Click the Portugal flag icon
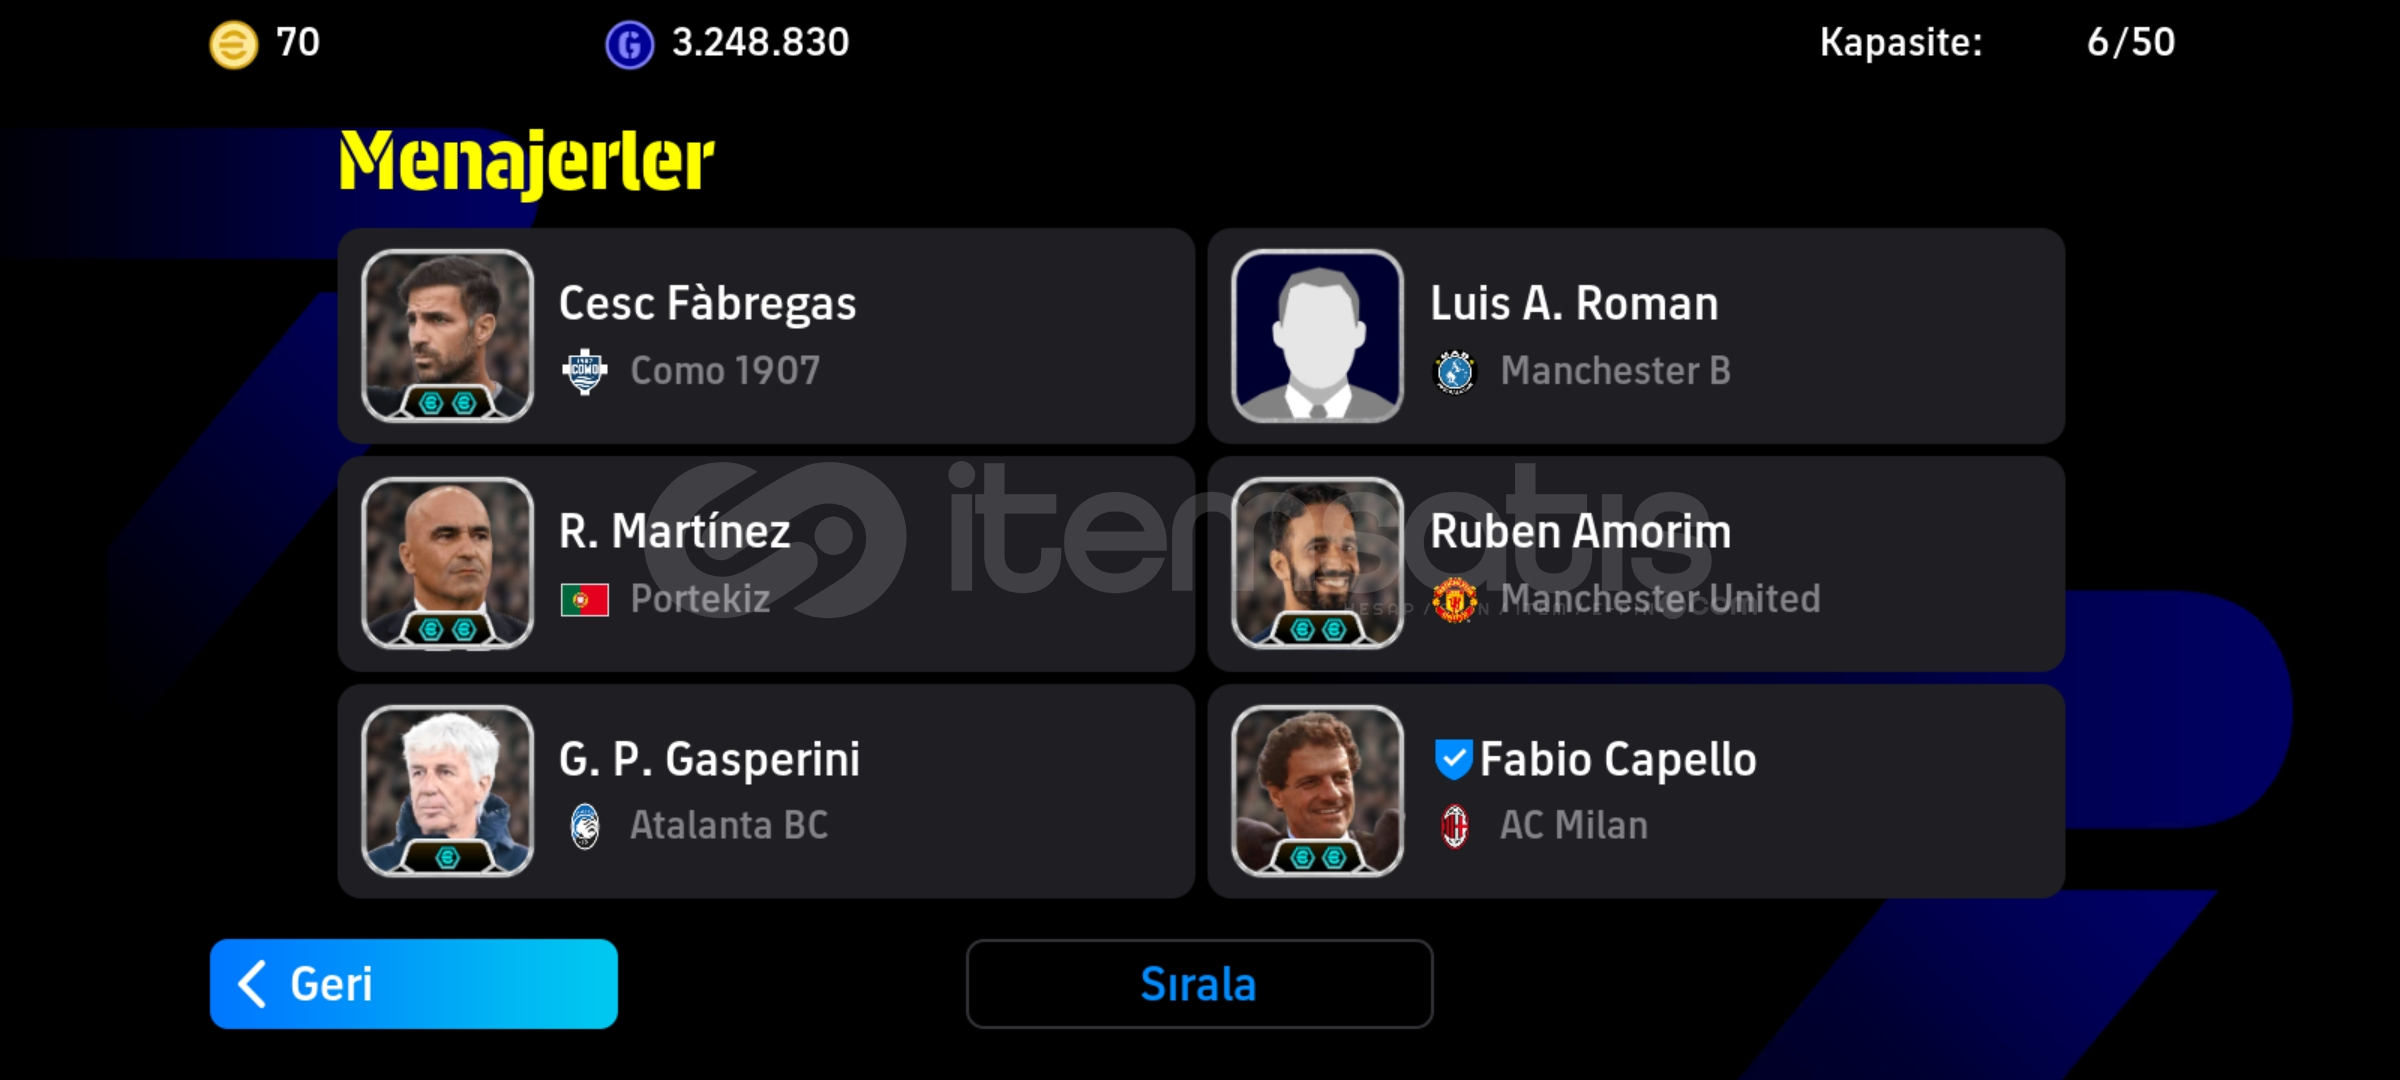The image size is (2400, 1080). pyautogui.click(x=585, y=600)
